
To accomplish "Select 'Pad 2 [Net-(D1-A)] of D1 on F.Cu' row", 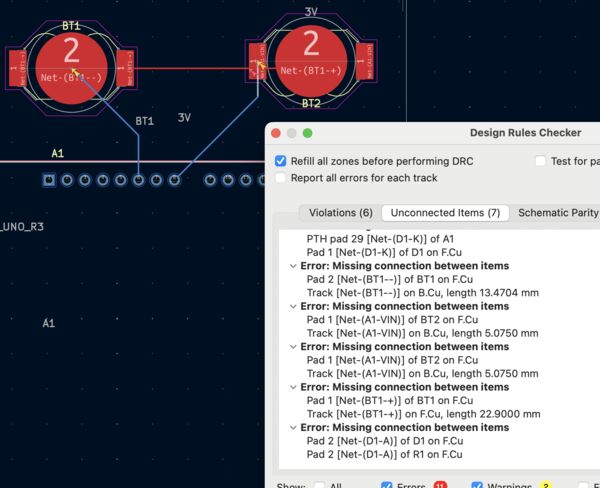I will pos(385,441).
